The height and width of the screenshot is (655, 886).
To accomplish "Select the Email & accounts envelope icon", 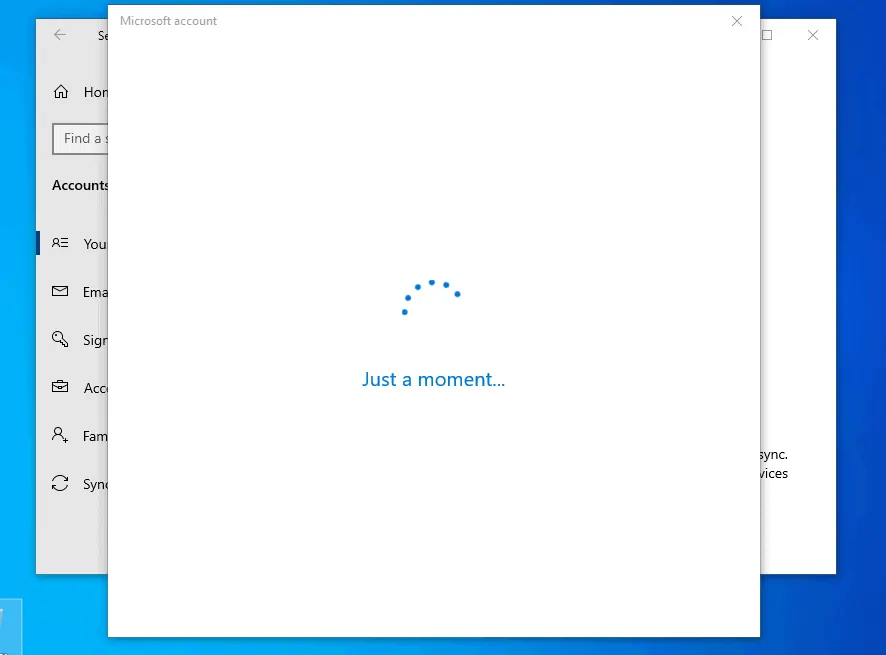I will tap(60, 291).
